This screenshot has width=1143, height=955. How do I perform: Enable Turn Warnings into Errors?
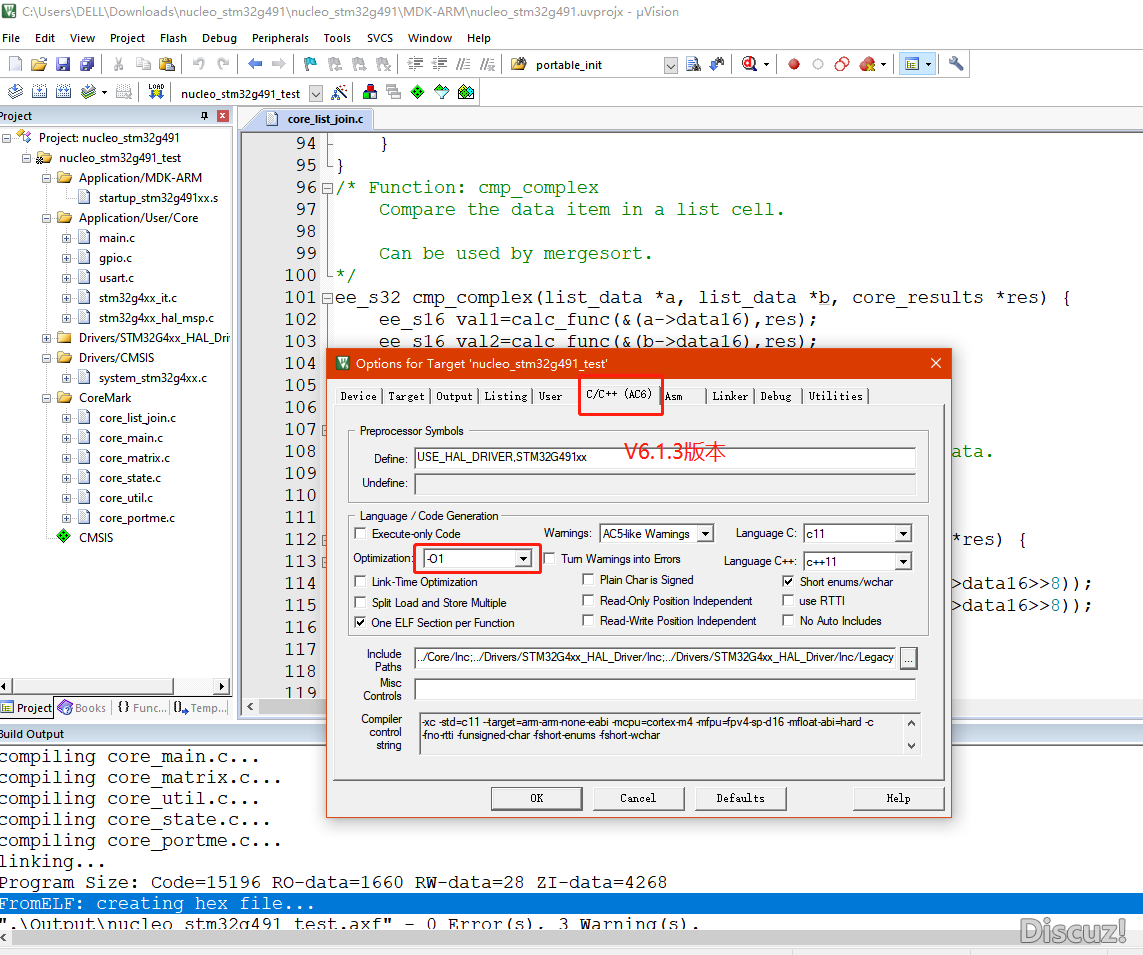pos(550,558)
